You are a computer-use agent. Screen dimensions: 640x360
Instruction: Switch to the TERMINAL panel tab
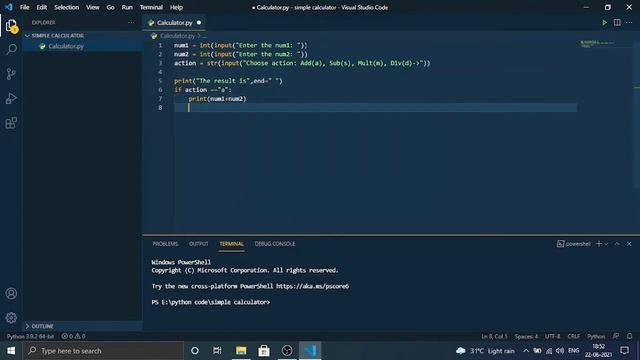[231, 244]
